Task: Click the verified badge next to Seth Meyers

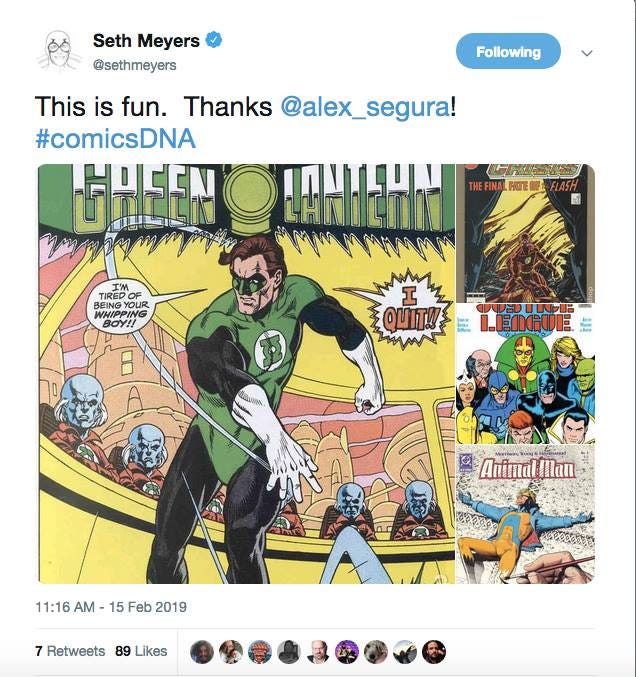Action: click(x=213, y=40)
